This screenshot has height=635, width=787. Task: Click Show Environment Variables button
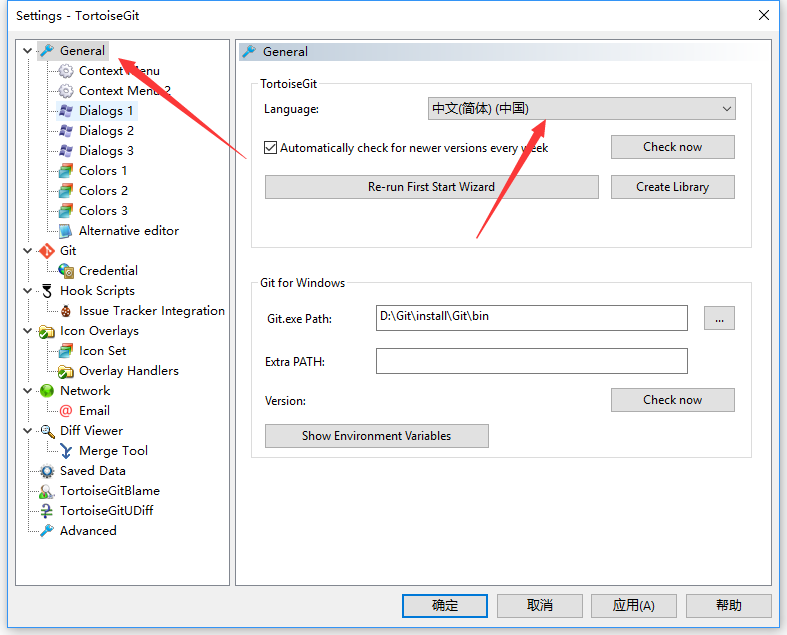376,436
